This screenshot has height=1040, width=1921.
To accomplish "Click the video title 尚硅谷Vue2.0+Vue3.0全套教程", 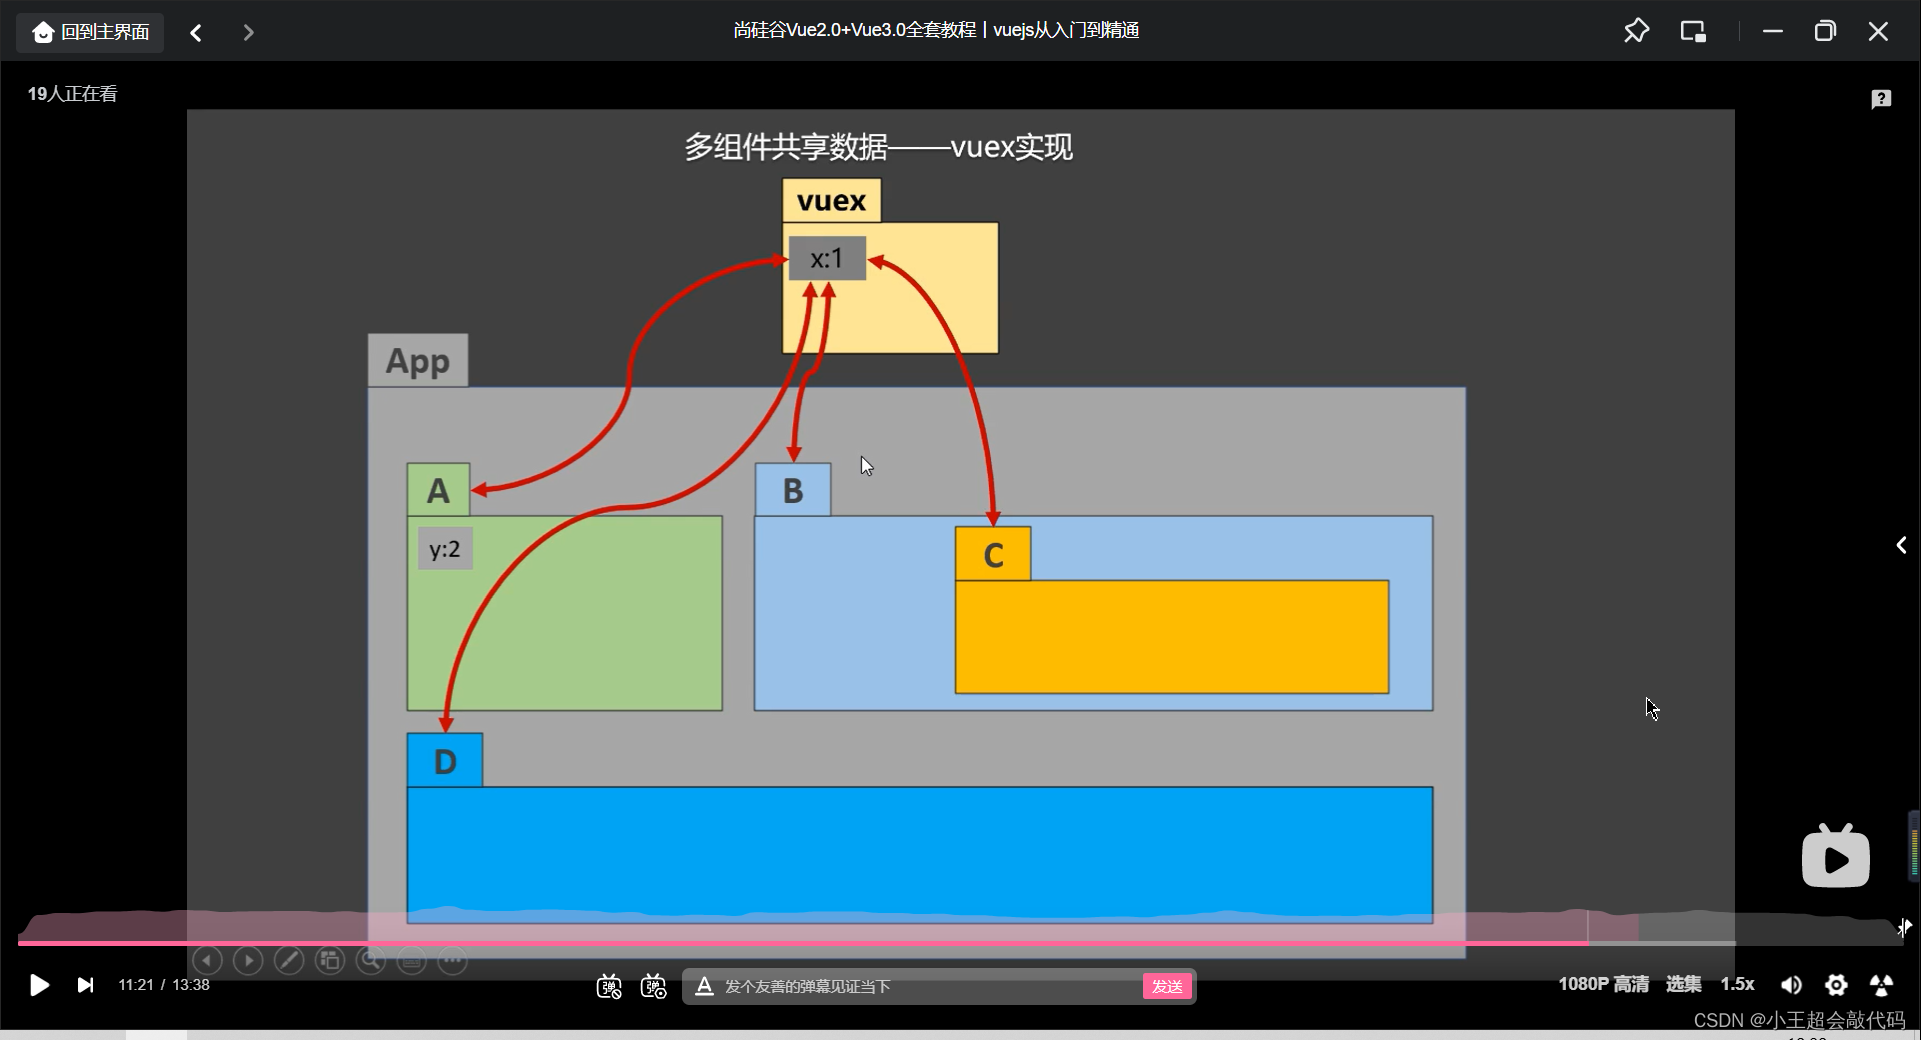I will [x=936, y=31].
